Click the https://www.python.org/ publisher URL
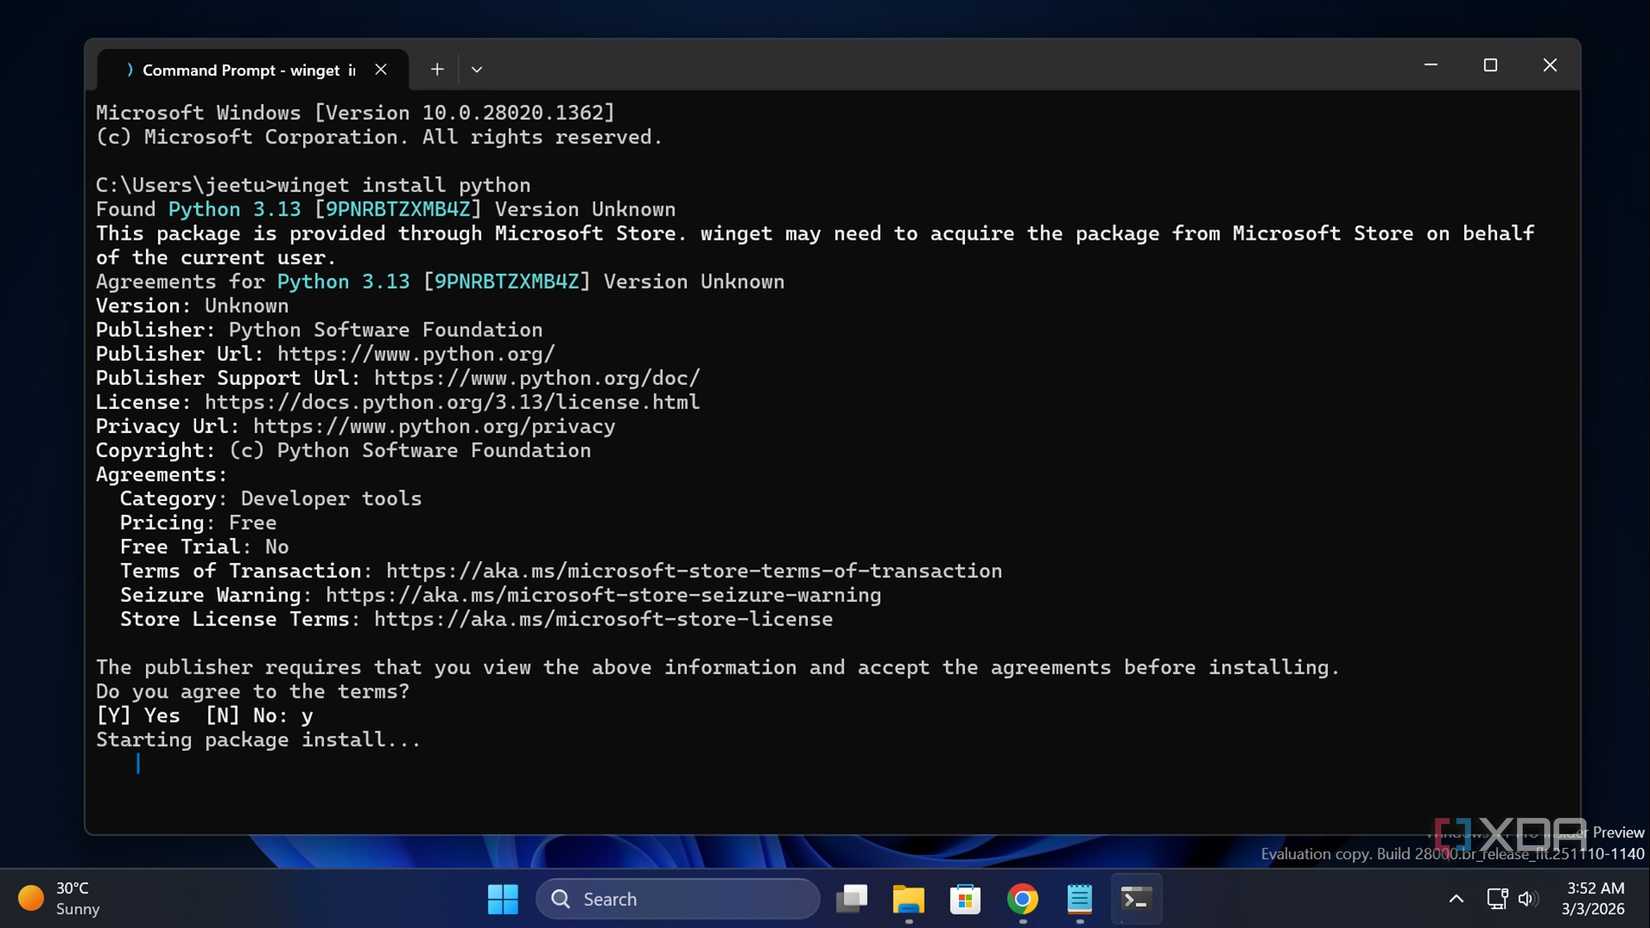The width and height of the screenshot is (1650, 928). point(416,354)
